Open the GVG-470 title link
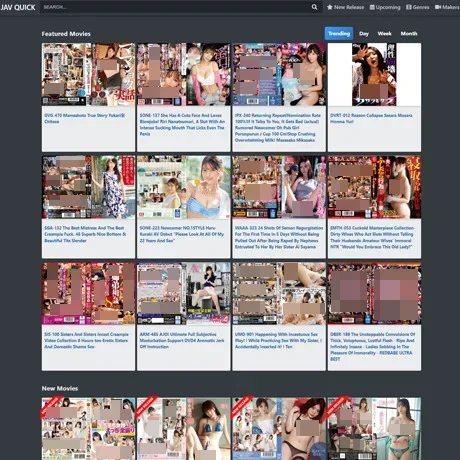 (x=85, y=118)
